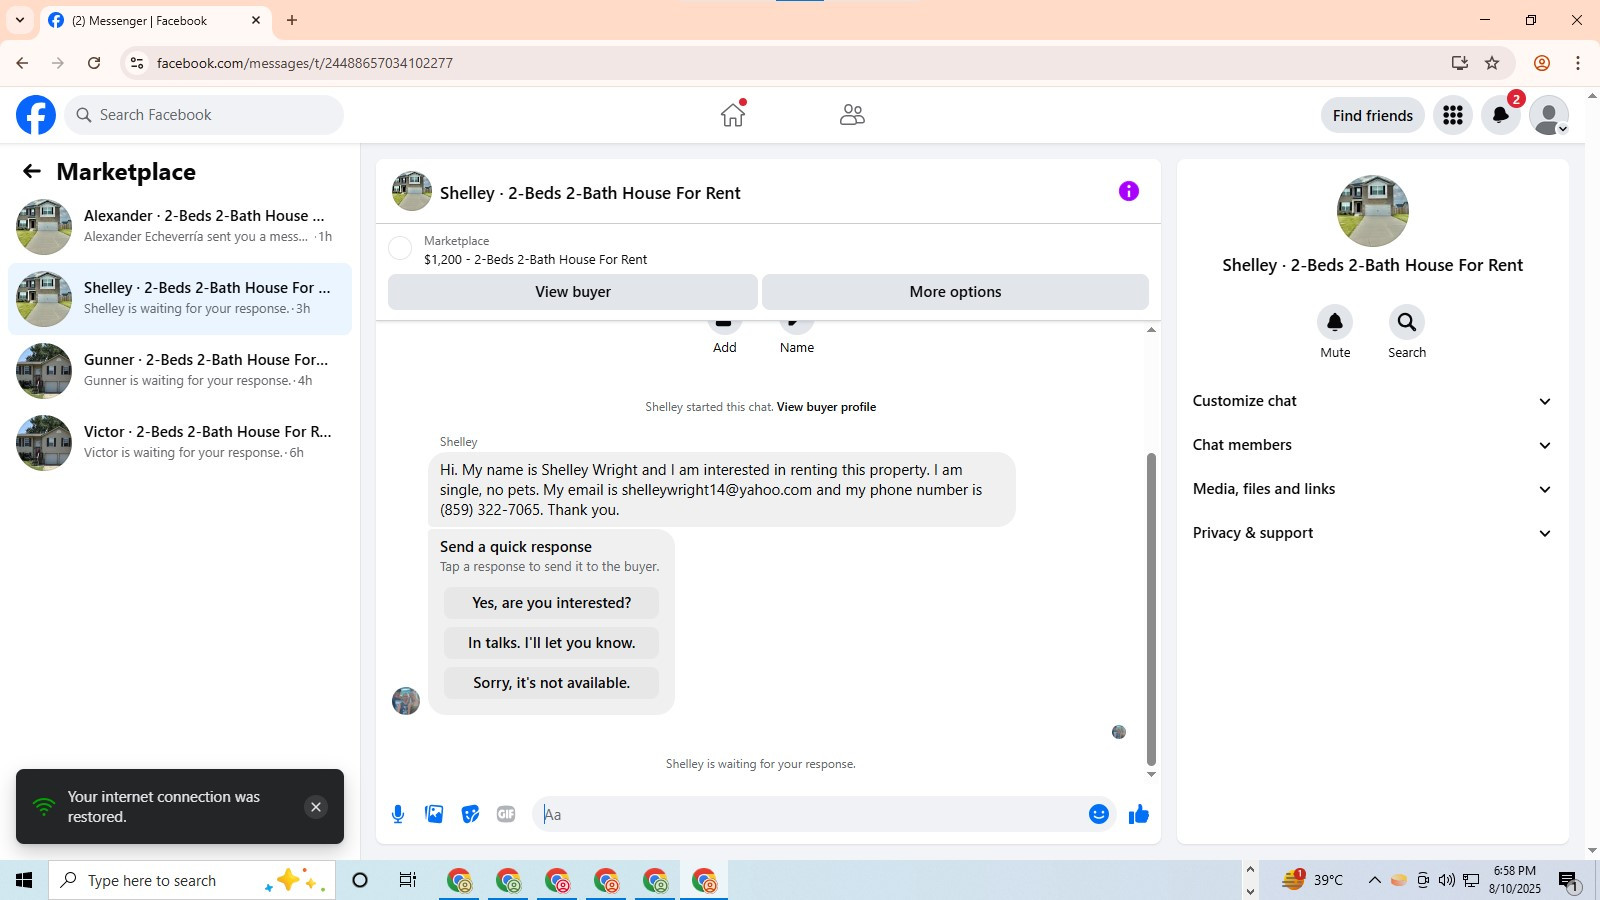Image resolution: width=1600 pixels, height=900 pixels.
Task: Open the Chrome profile icon in toolbar
Action: coord(1542,63)
